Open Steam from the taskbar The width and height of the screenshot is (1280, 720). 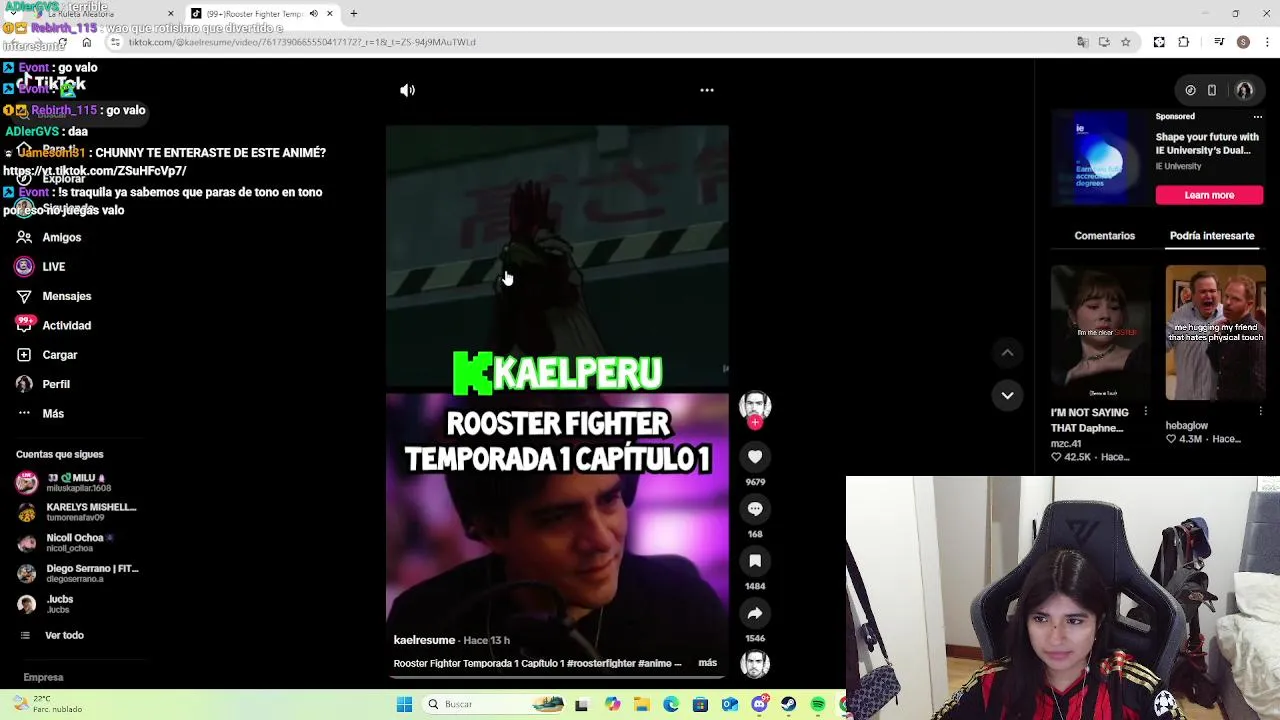coord(788,705)
